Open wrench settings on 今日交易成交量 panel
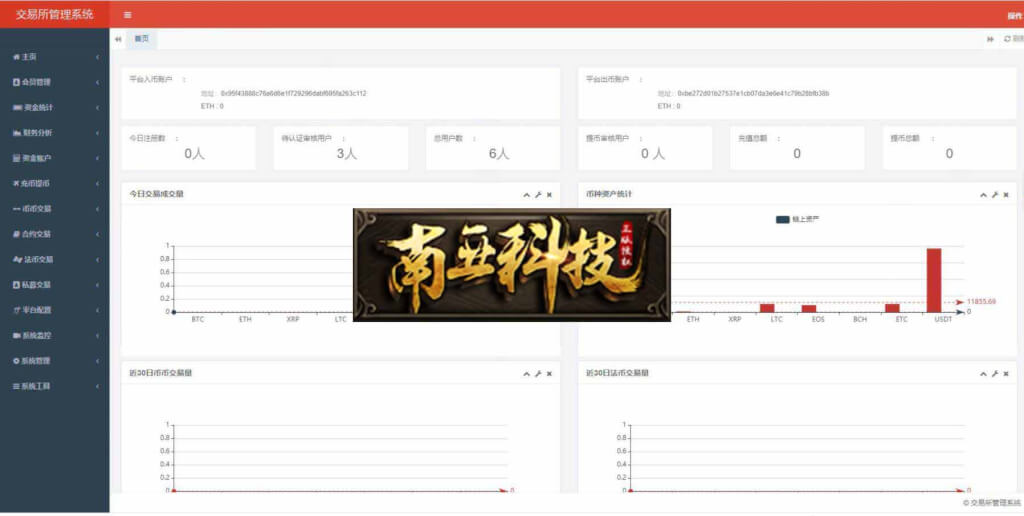Image resolution: width=1024 pixels, height=516 pixels. coord(538,195)
